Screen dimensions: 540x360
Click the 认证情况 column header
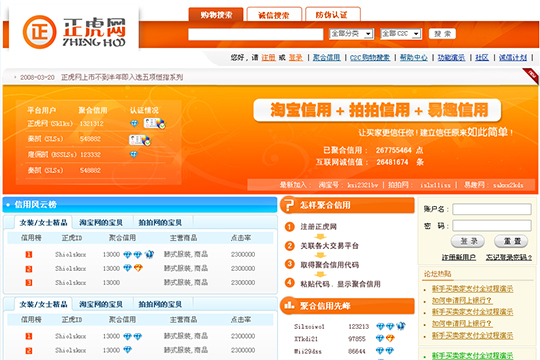[144, 110]
